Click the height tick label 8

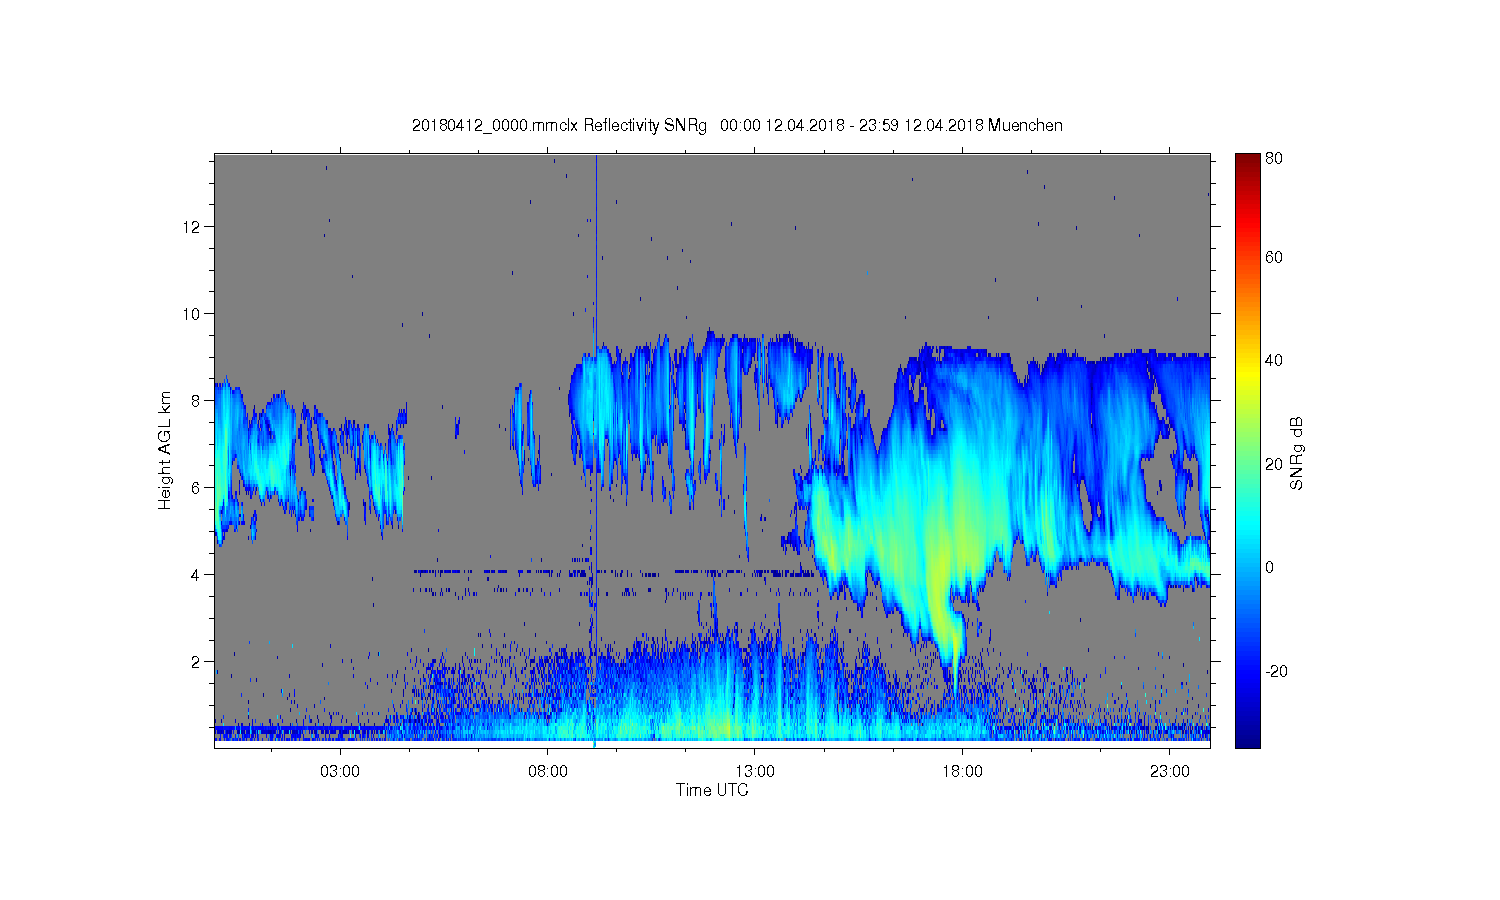pyautogui.click(x=194, y=401)
